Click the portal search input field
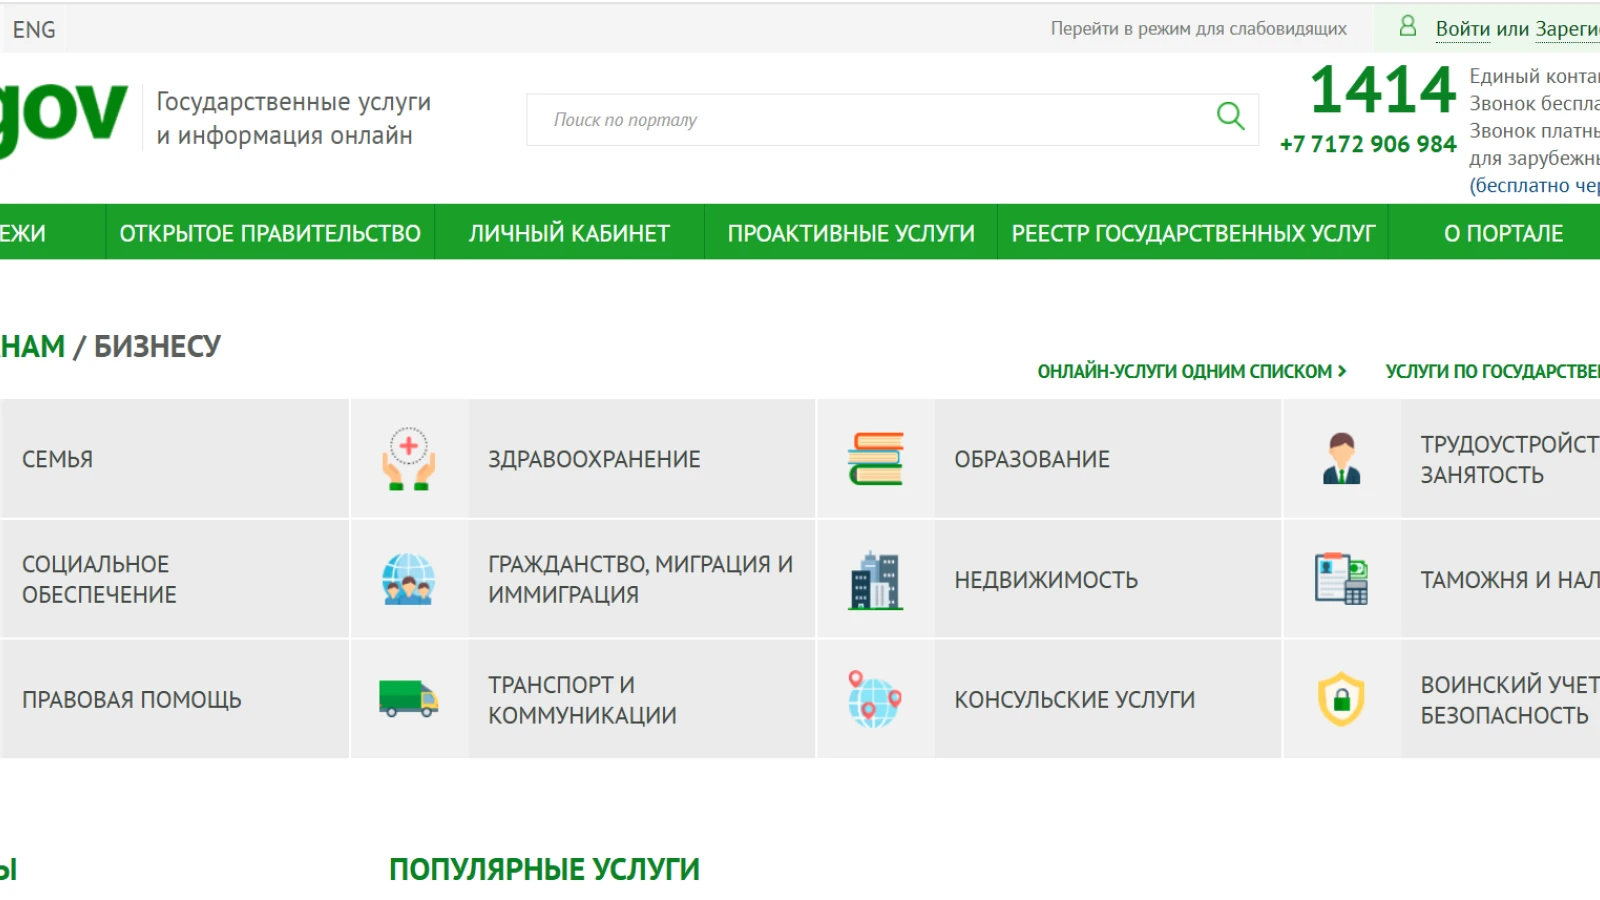Image resolution: width=1600 pixels, height=900 pixels. pyautogui.click(x=870, y=120)
